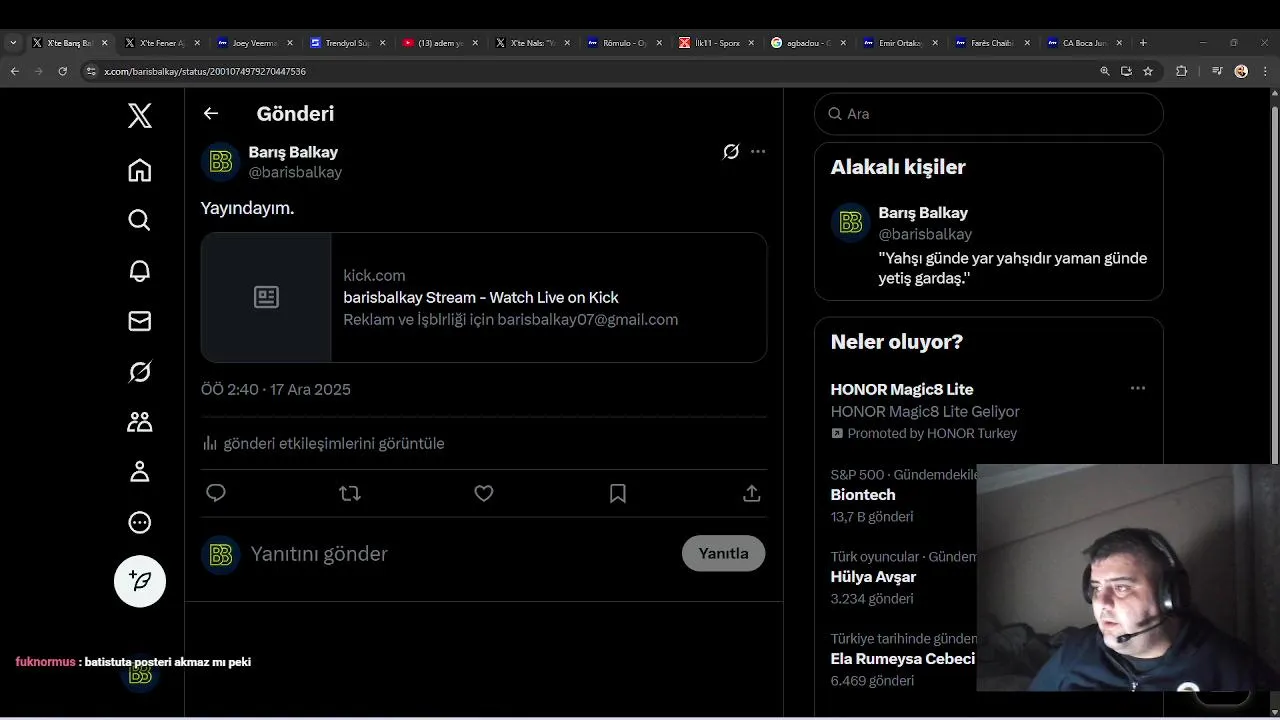
Task: Open Grok from the sidebar icon
Action: (x=140, y=372)
